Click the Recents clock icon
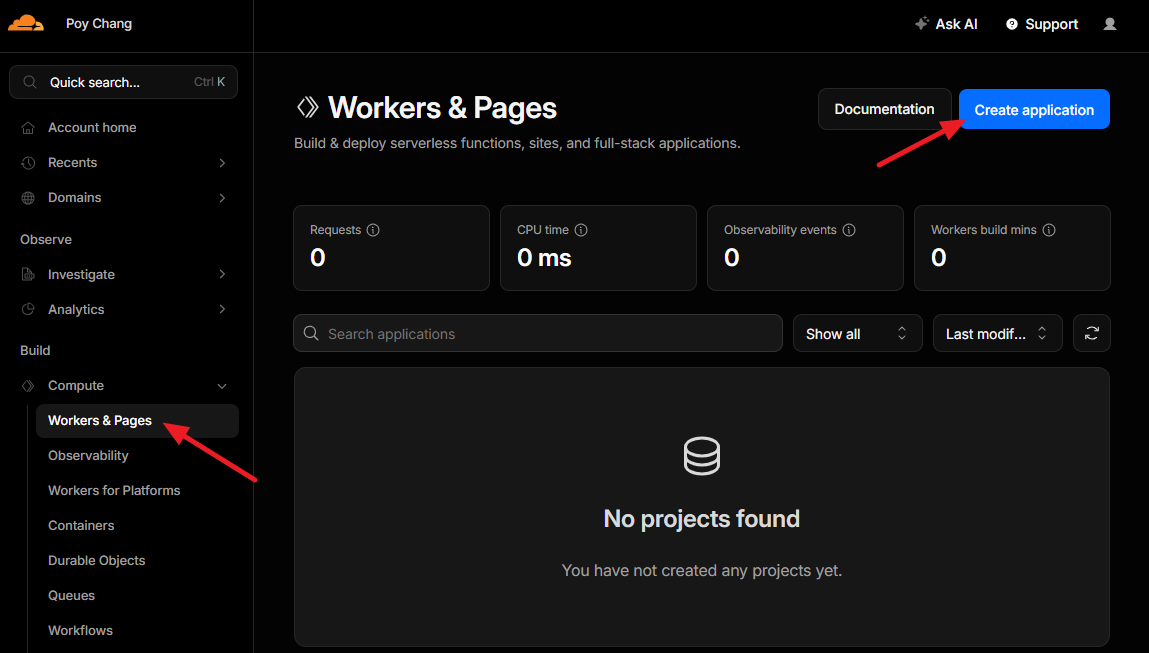Viewport: 1149px width, 653px height. [x=28, y=163]
